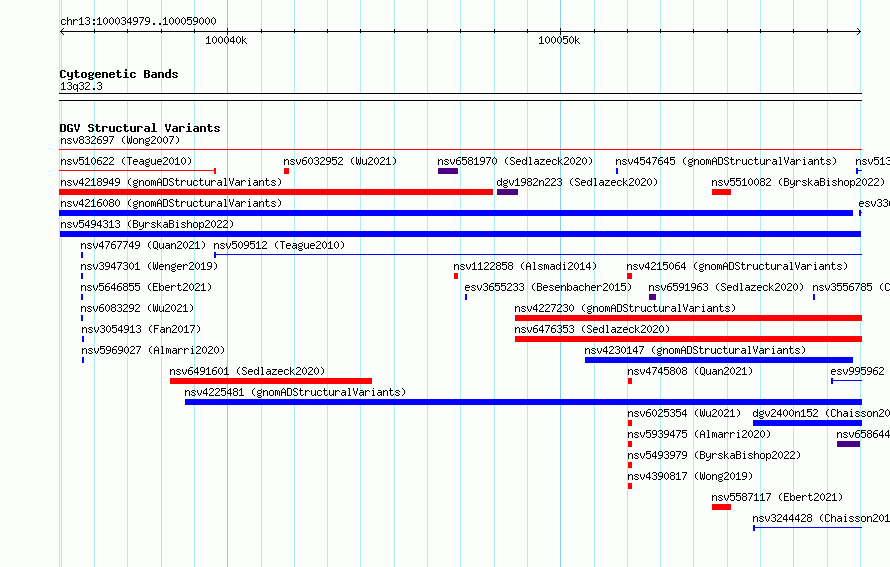The width and height of the screenshot is (890, 567).
Task: Select the nsv4390817 (Wong2019) label
Action: click(x=690, y=476)
